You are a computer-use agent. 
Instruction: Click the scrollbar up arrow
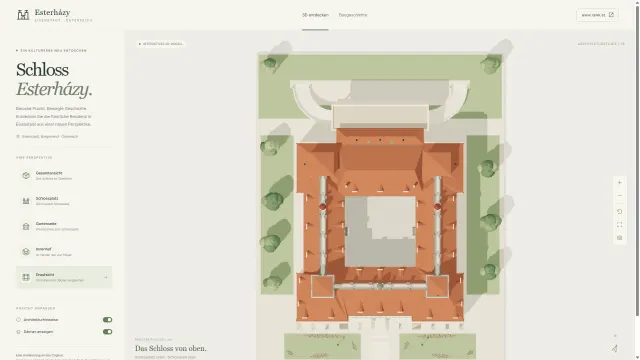pyautogui.click(x=637, y=2)
